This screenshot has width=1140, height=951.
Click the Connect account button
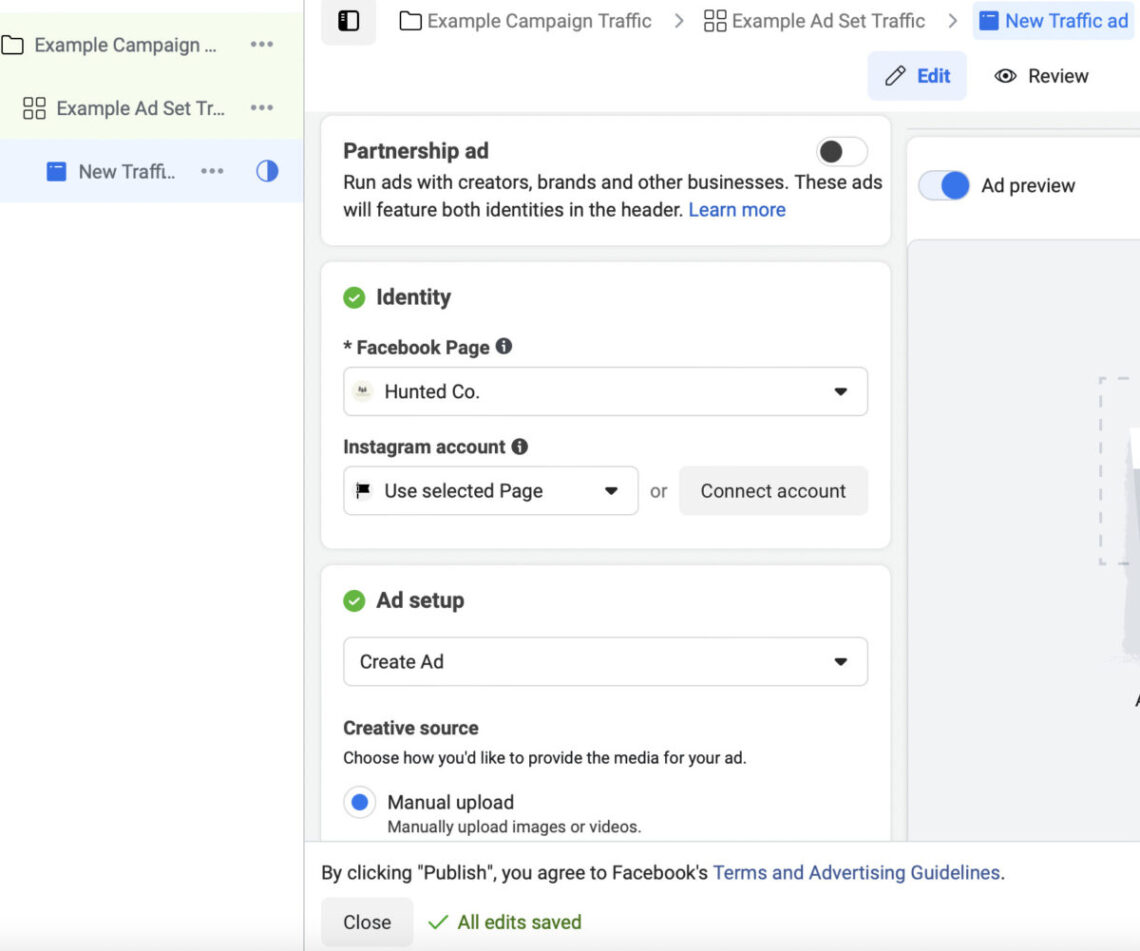point(773,491)
